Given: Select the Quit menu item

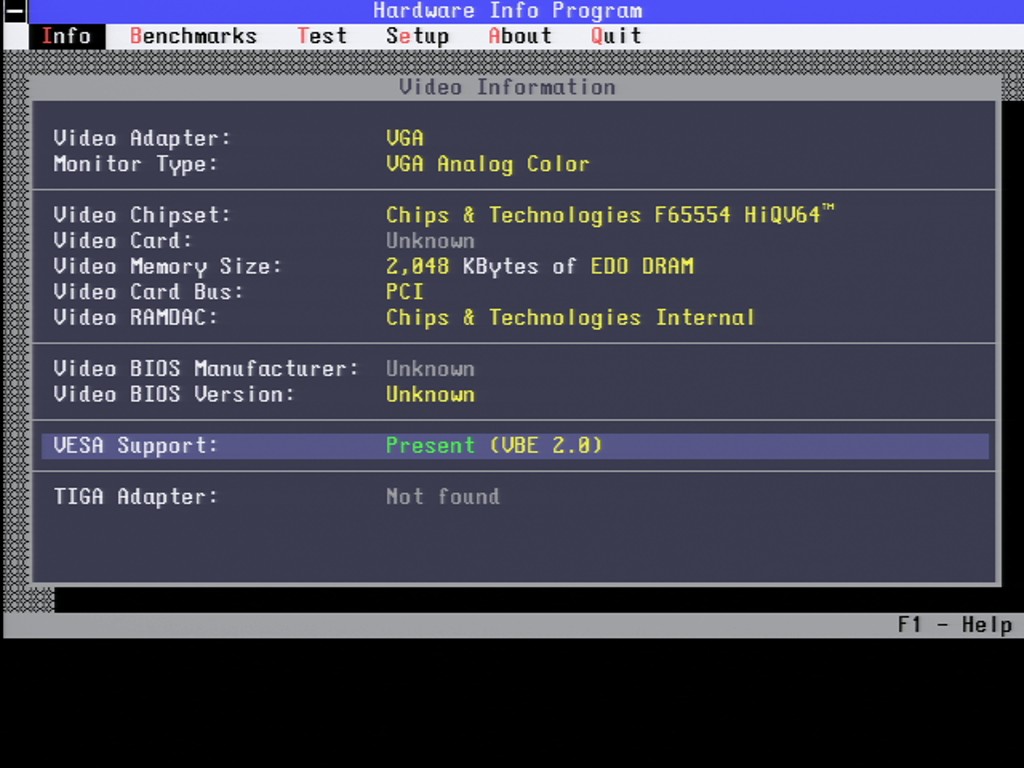Looking at the screenshot, I should point(616,37).
